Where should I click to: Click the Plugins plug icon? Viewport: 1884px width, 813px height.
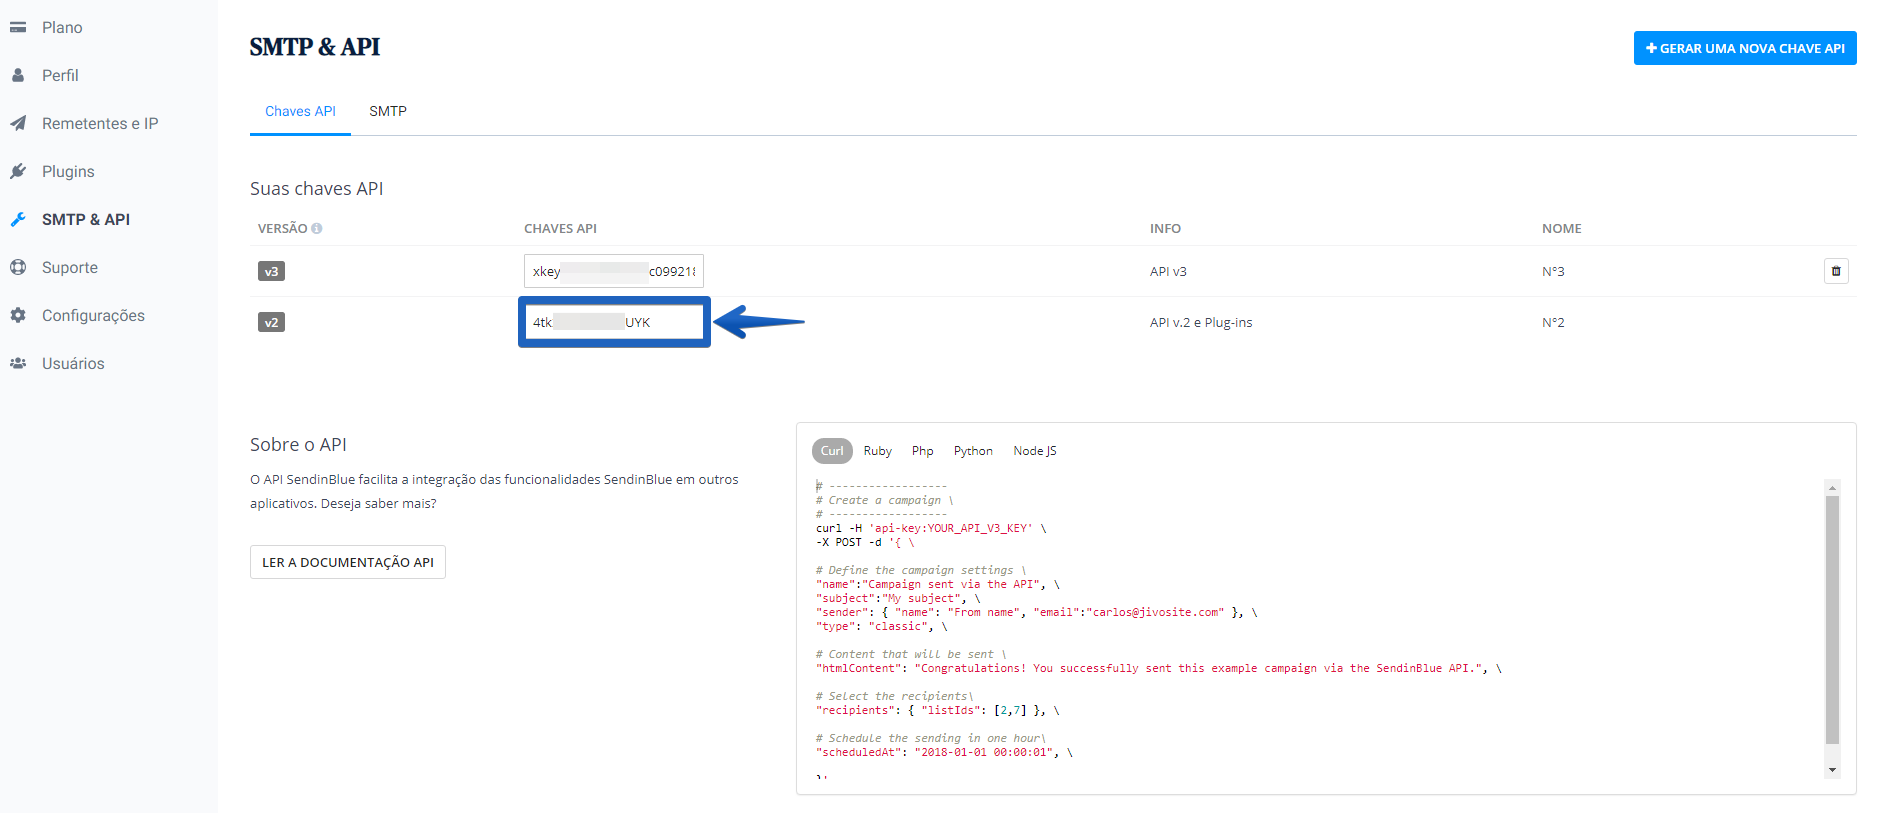point(18,171)
